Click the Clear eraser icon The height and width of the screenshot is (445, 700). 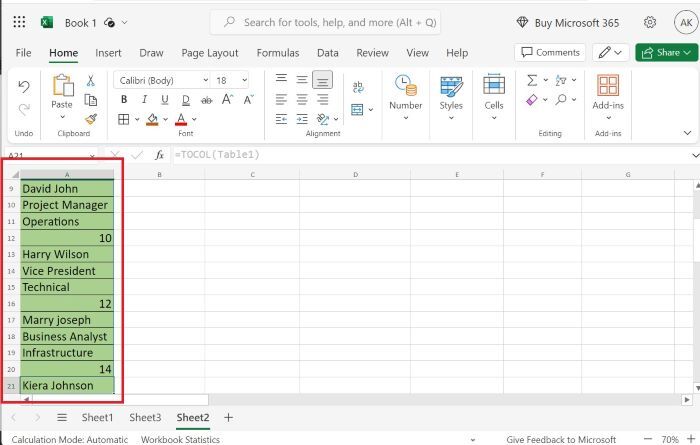click(x=532, y=100)
